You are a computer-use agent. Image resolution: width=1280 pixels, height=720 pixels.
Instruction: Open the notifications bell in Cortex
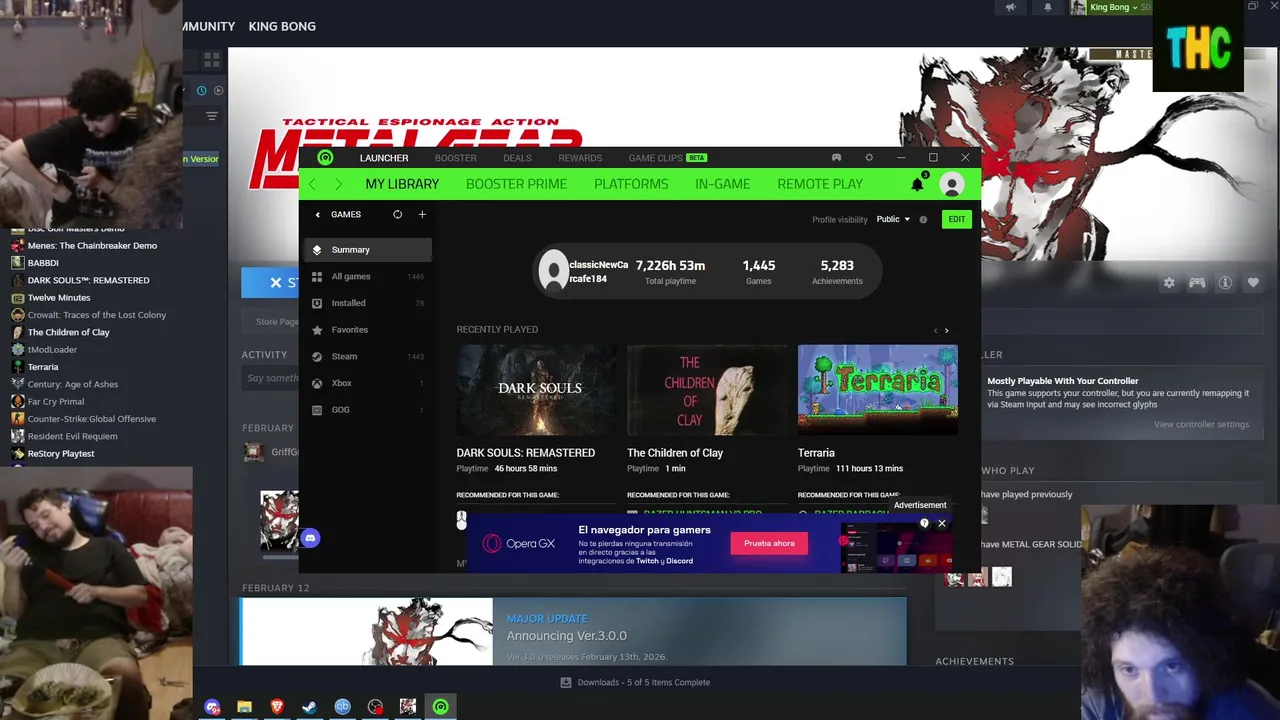coord(917,184)
